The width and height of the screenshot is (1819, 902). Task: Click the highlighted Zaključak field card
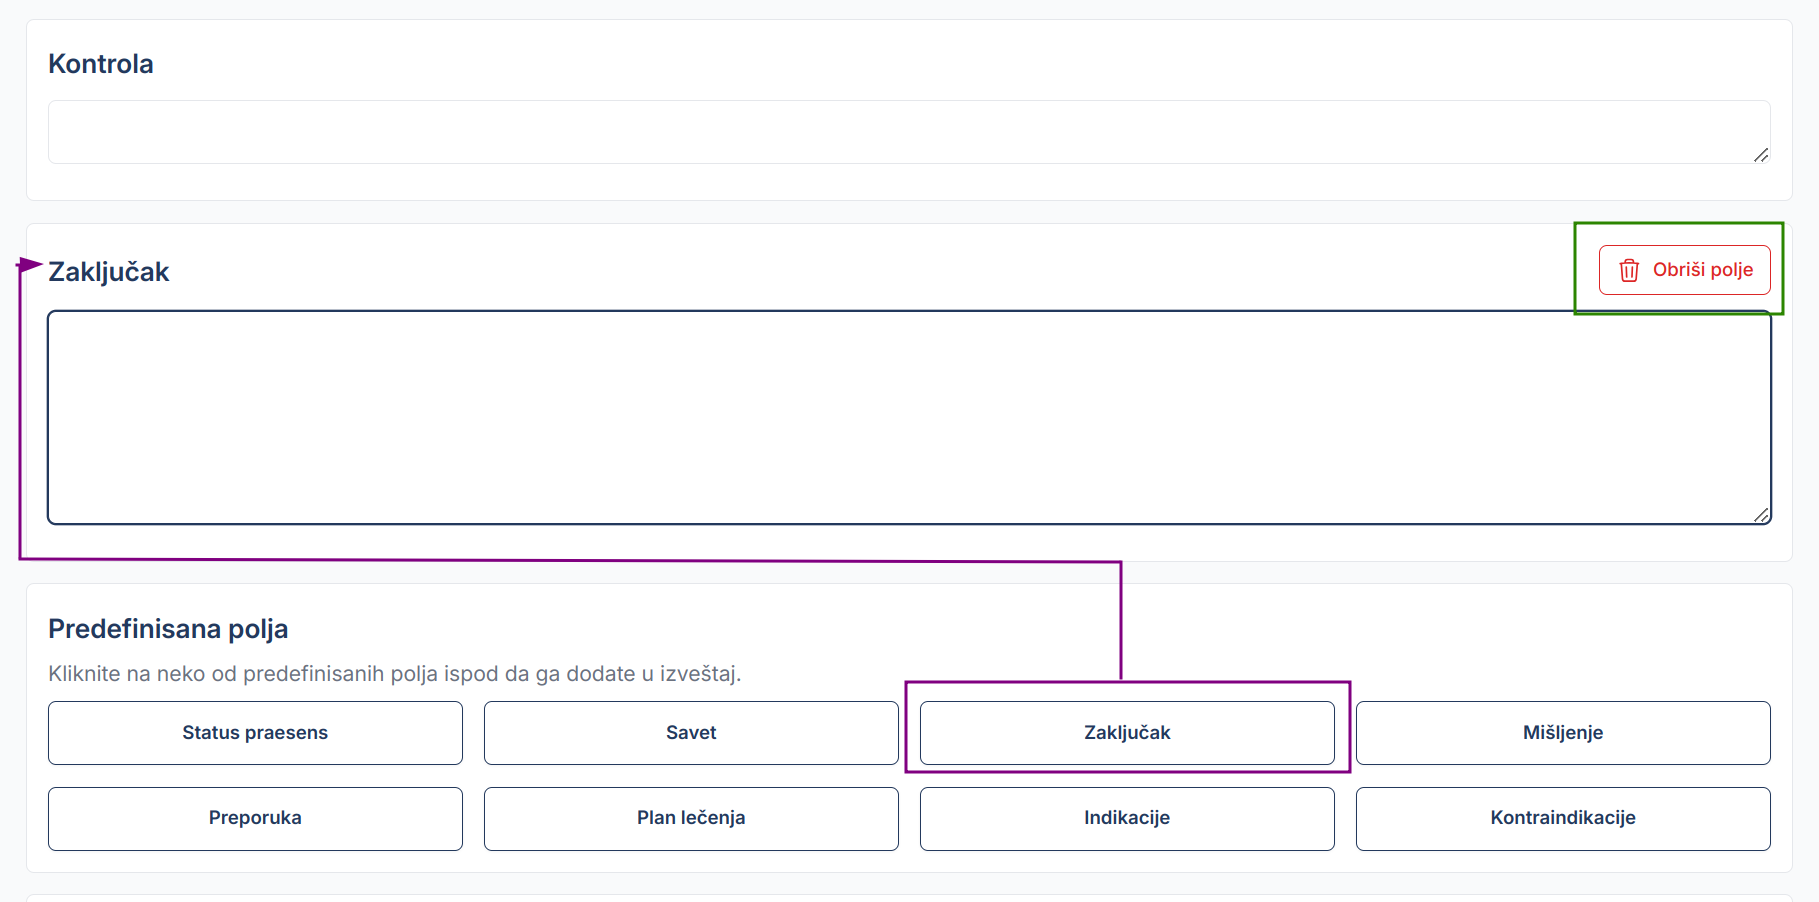[x=1127, y=733]
